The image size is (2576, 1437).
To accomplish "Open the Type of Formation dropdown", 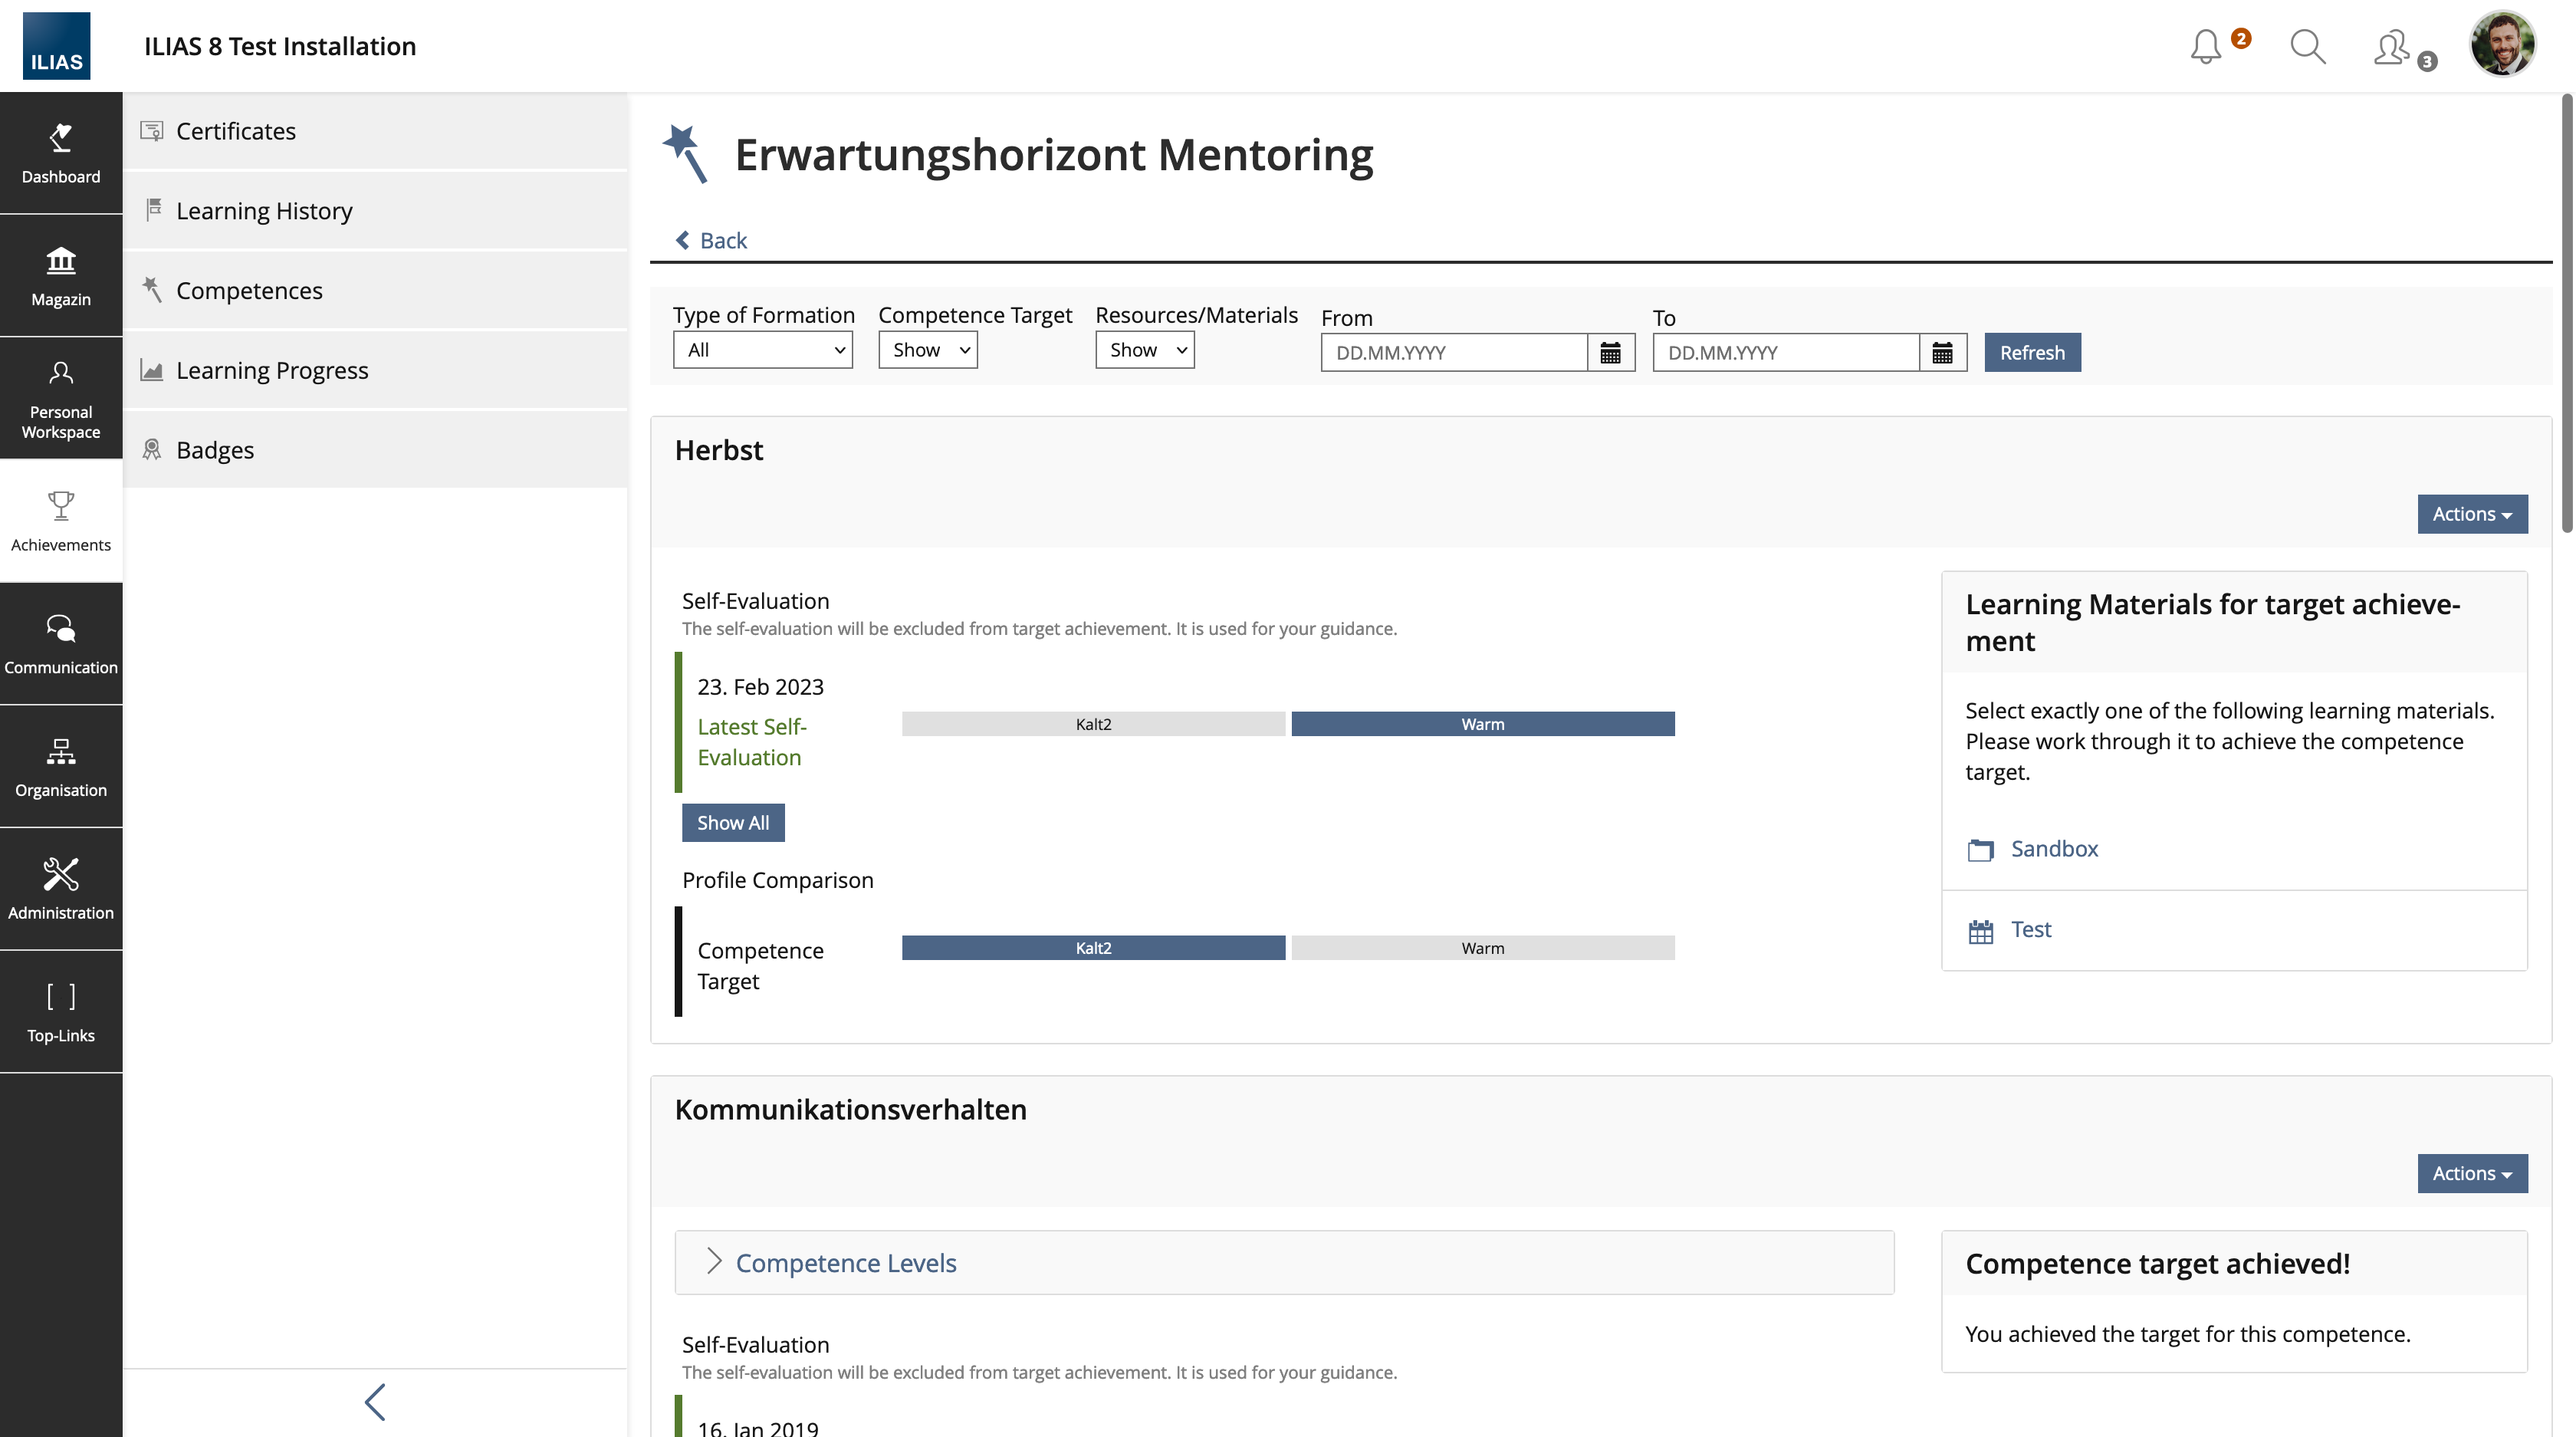I will click(x=762, y=350).
